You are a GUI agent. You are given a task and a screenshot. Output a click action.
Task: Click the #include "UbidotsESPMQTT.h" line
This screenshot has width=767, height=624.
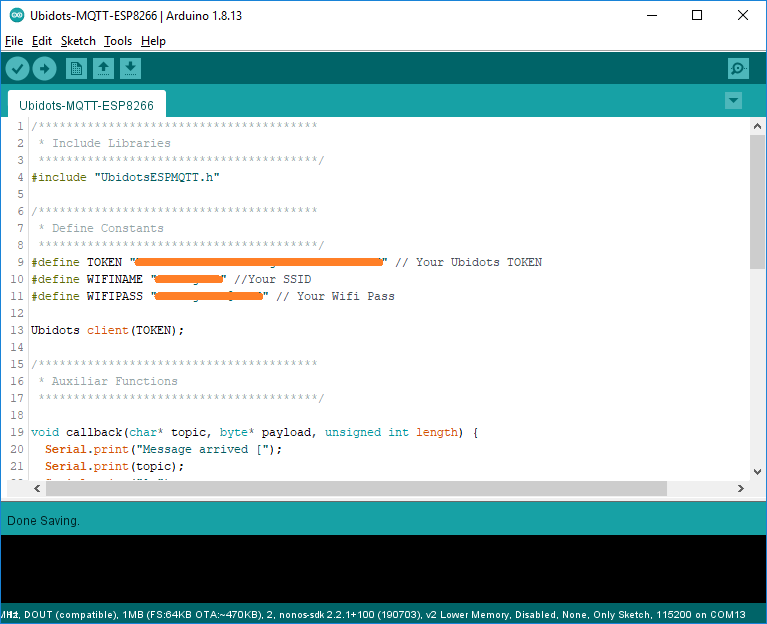pyautogui.click(x=125, y=177)
